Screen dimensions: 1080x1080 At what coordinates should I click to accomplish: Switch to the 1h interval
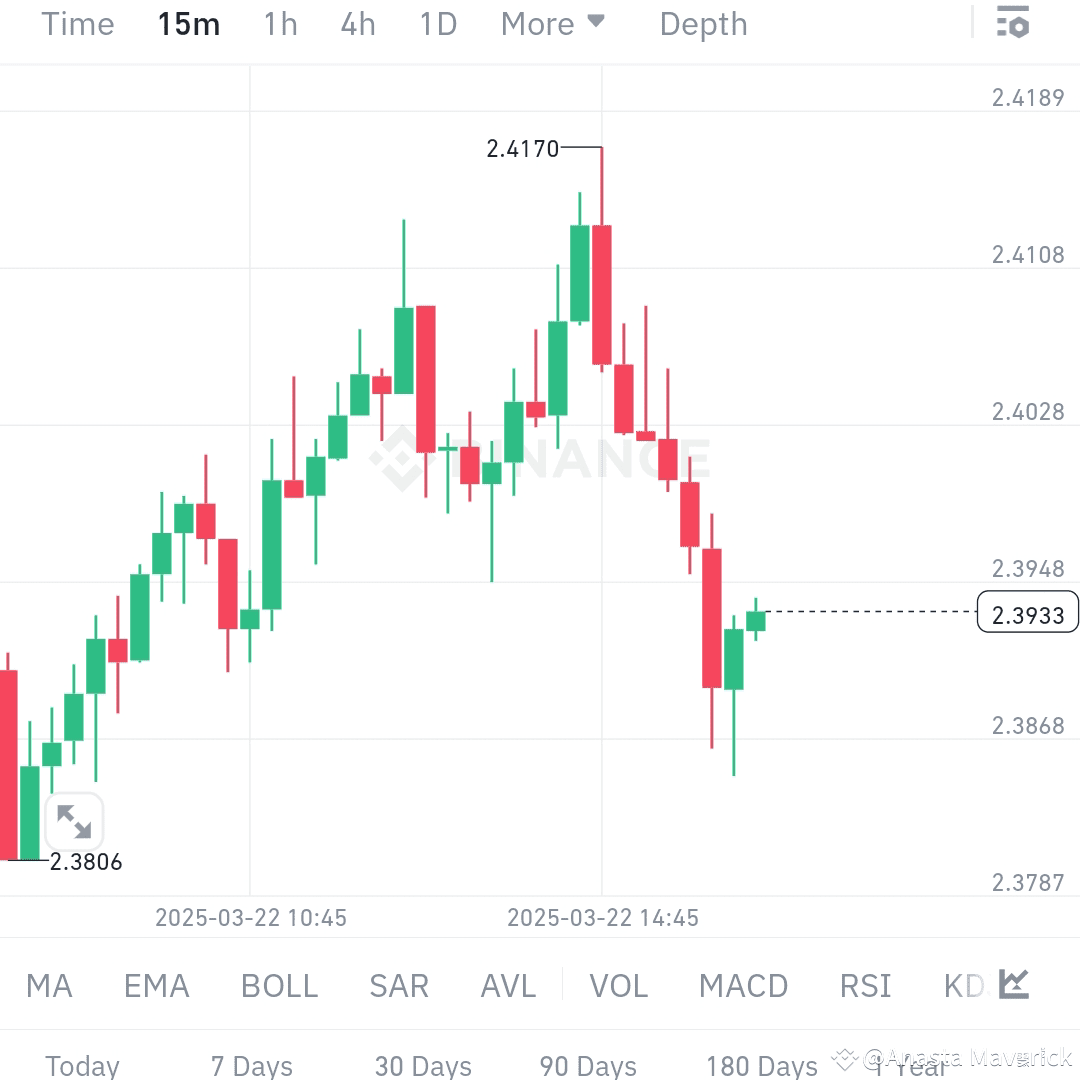279,23
